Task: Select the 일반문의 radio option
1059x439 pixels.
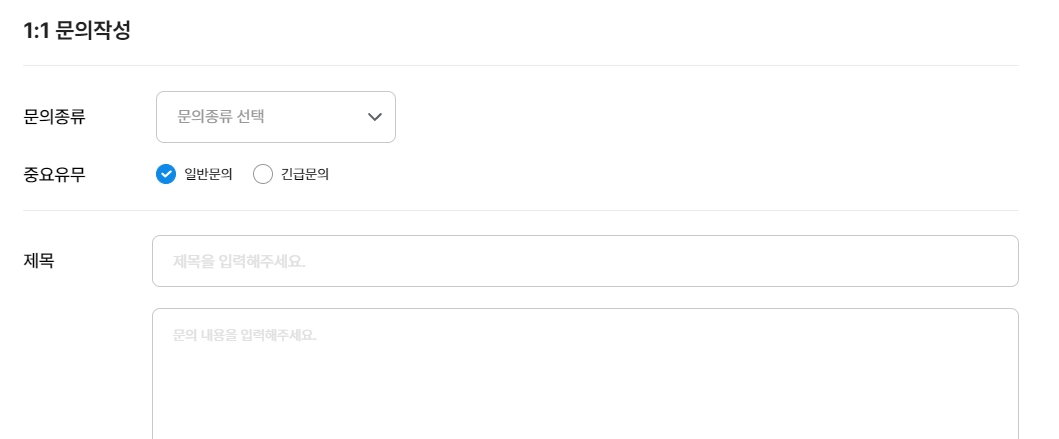Action: click(166, 174)
